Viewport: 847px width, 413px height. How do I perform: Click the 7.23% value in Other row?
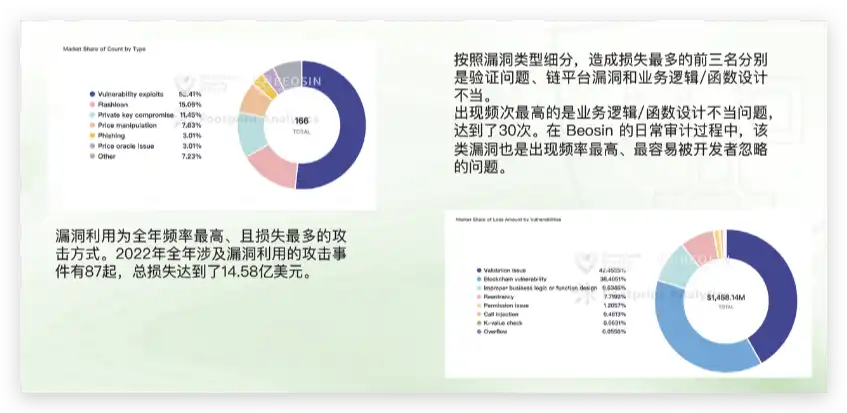tap(192, 156)
